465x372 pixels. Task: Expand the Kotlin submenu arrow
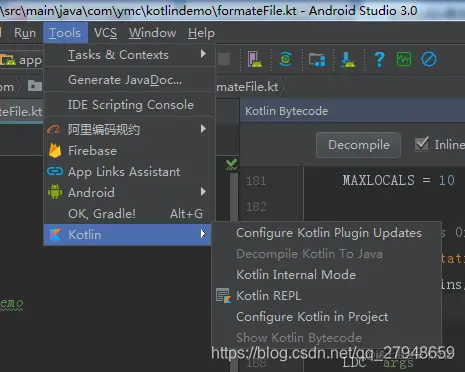pyautogui.click(x=203, y=234)
